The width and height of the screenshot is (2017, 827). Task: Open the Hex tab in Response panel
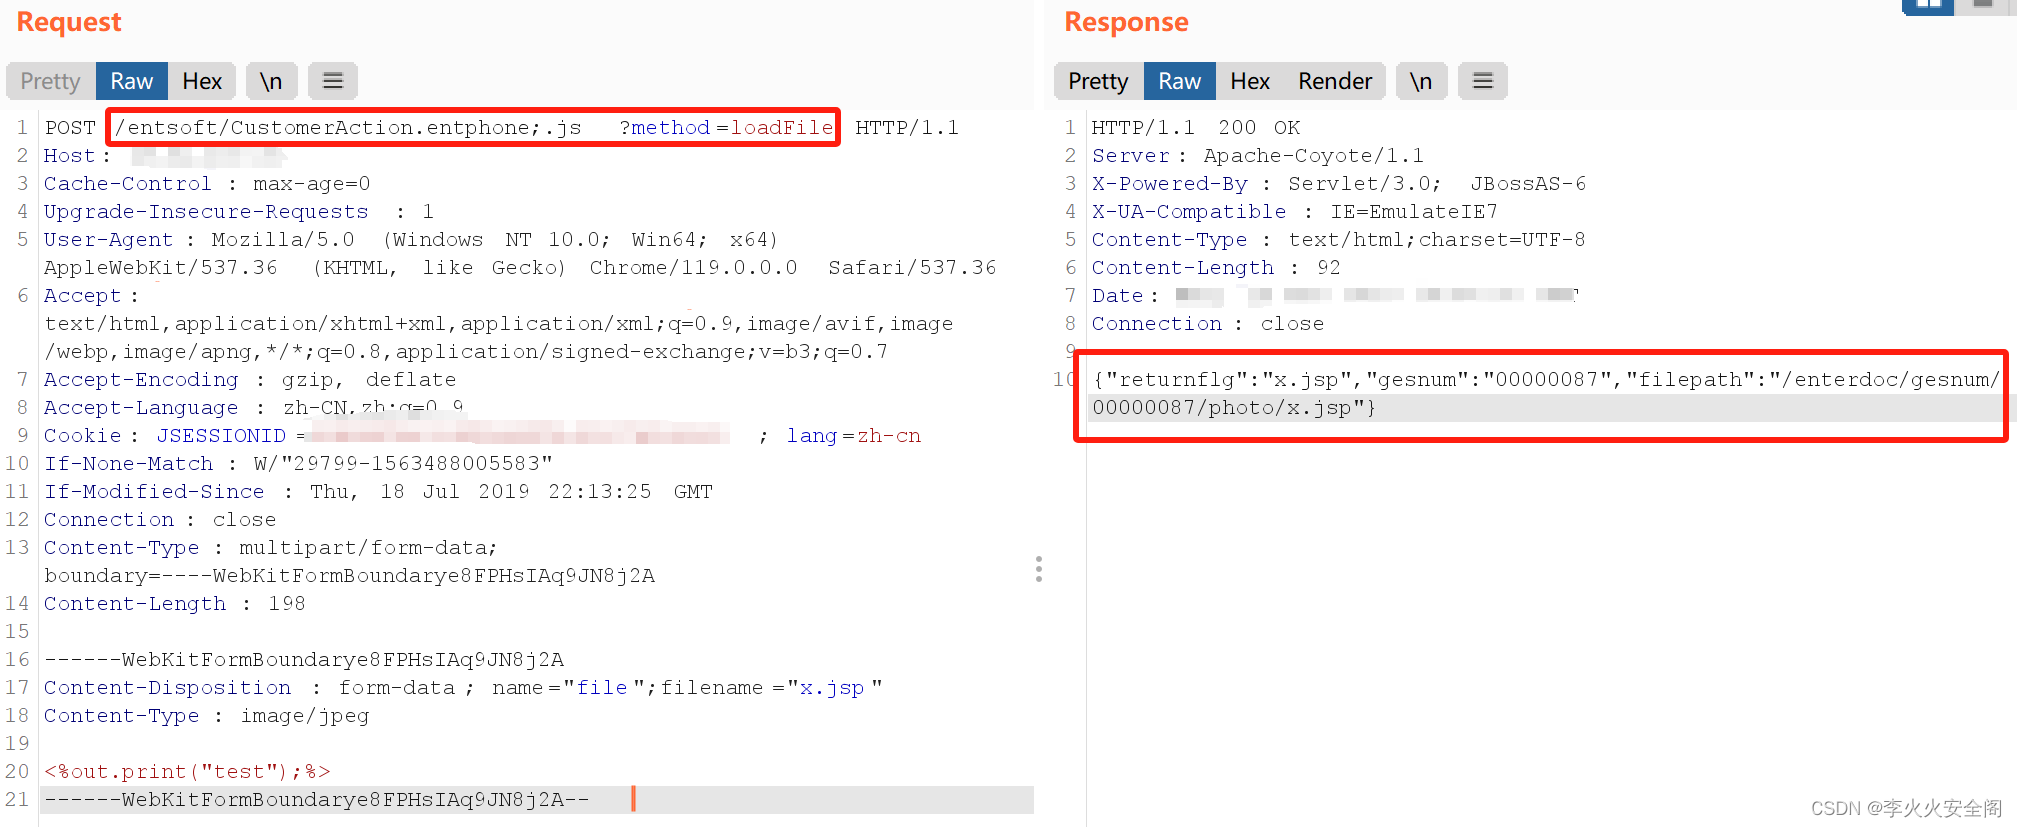pyautogui.click(x=1250, y=81)
